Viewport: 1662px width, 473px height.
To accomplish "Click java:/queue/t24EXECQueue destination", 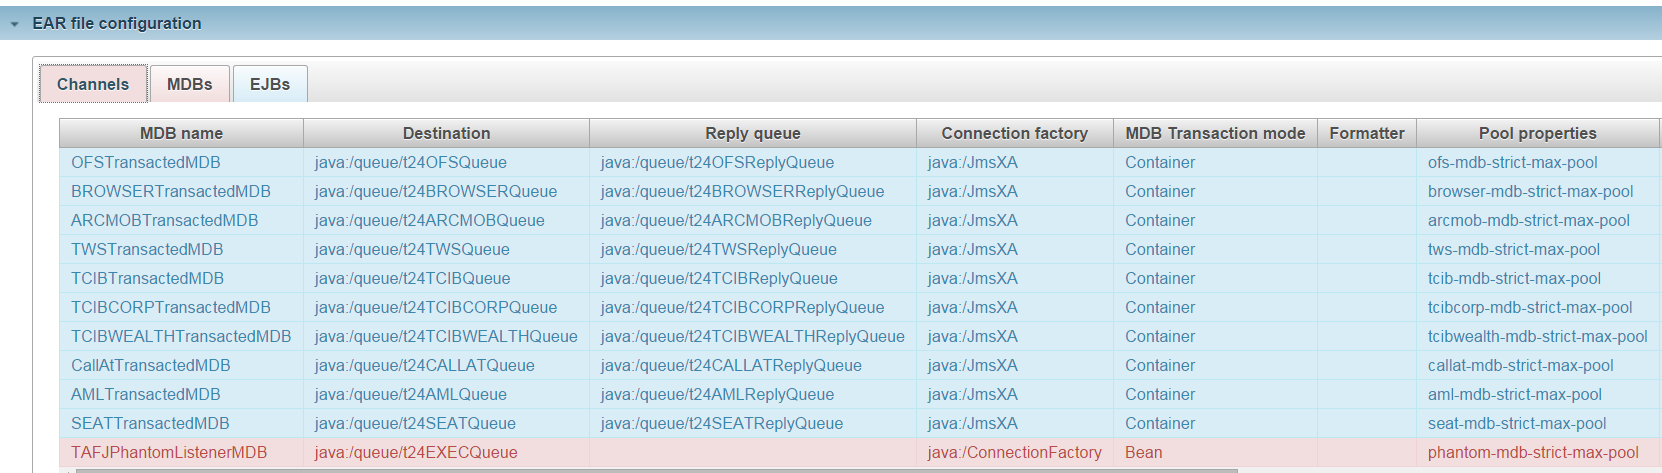I will [x=416, y=452].
